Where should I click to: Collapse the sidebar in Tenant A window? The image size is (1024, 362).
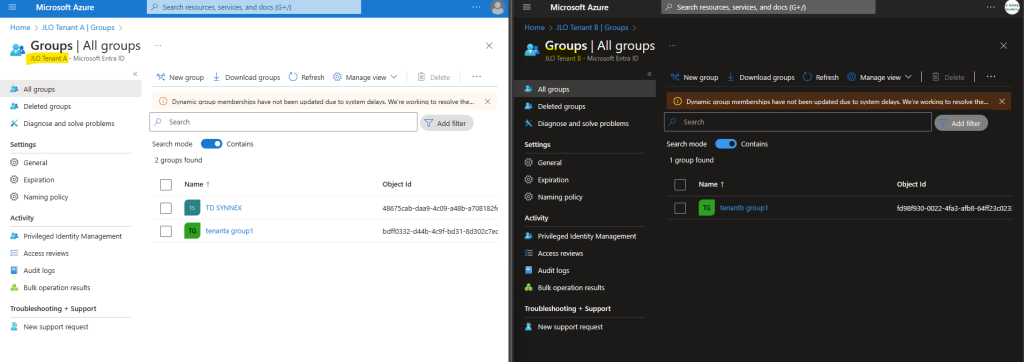[x=135, y=74]
